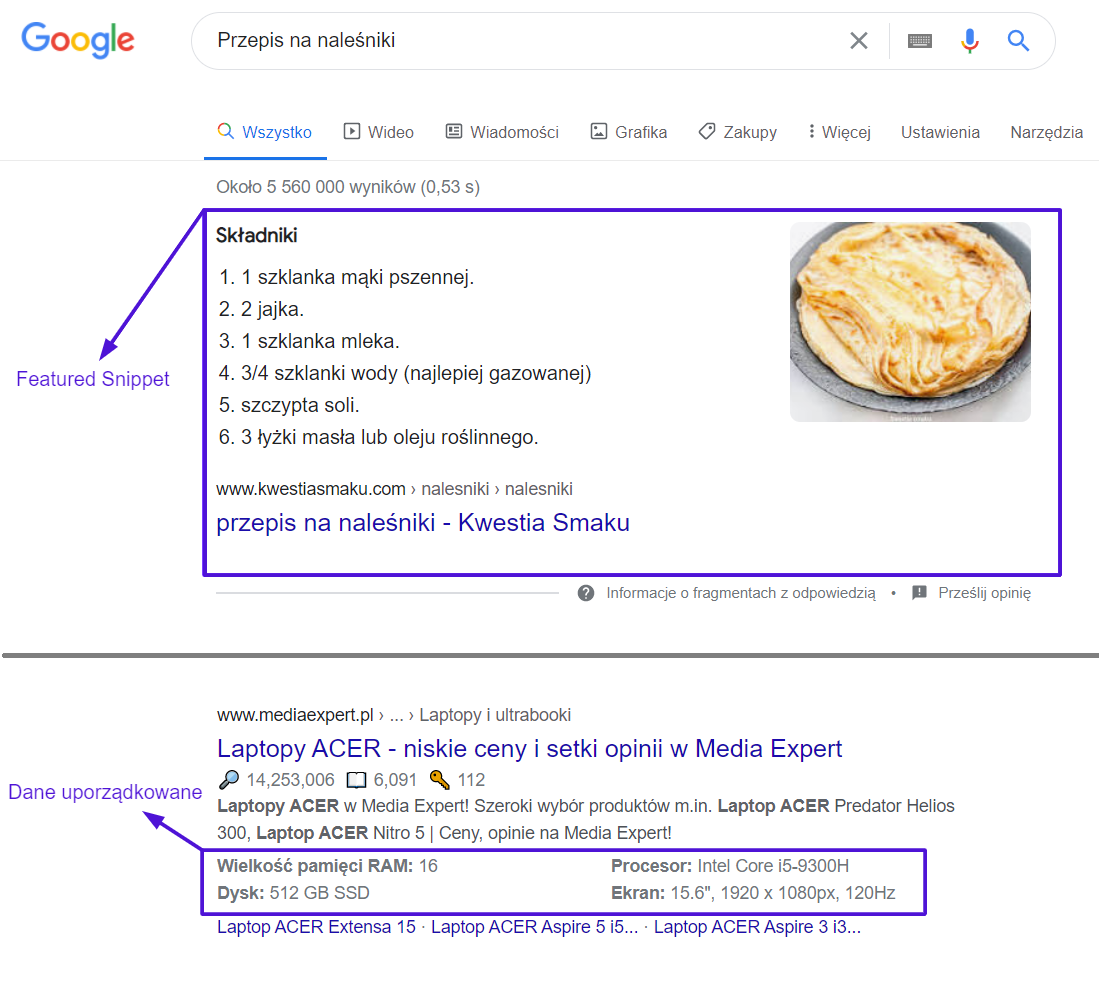Start voice search with microphone icon
This screenshot has height=991, width=1099.
[x=969, y=41]
